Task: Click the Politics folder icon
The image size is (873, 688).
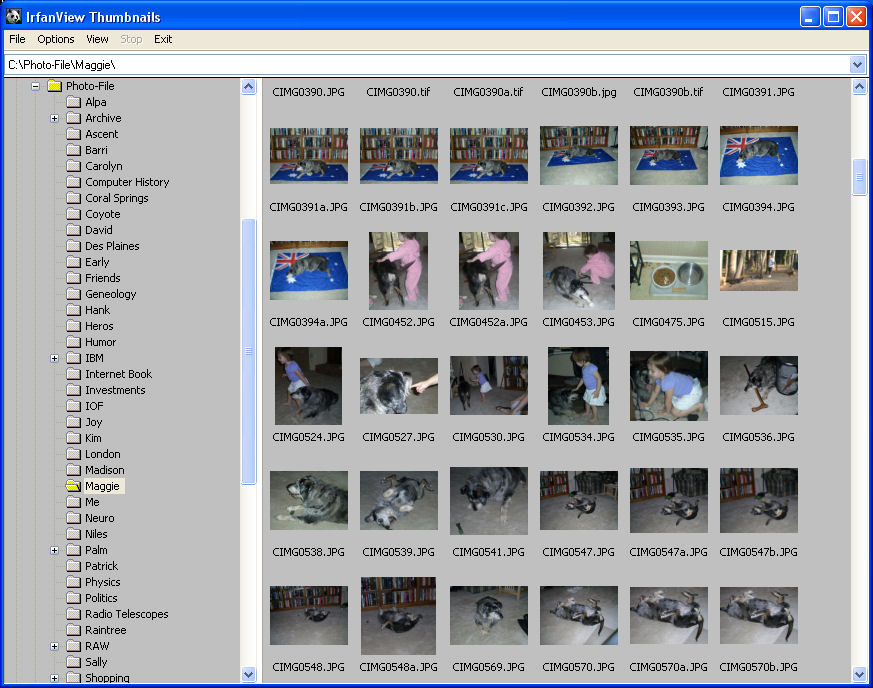Action: [73, 598]
